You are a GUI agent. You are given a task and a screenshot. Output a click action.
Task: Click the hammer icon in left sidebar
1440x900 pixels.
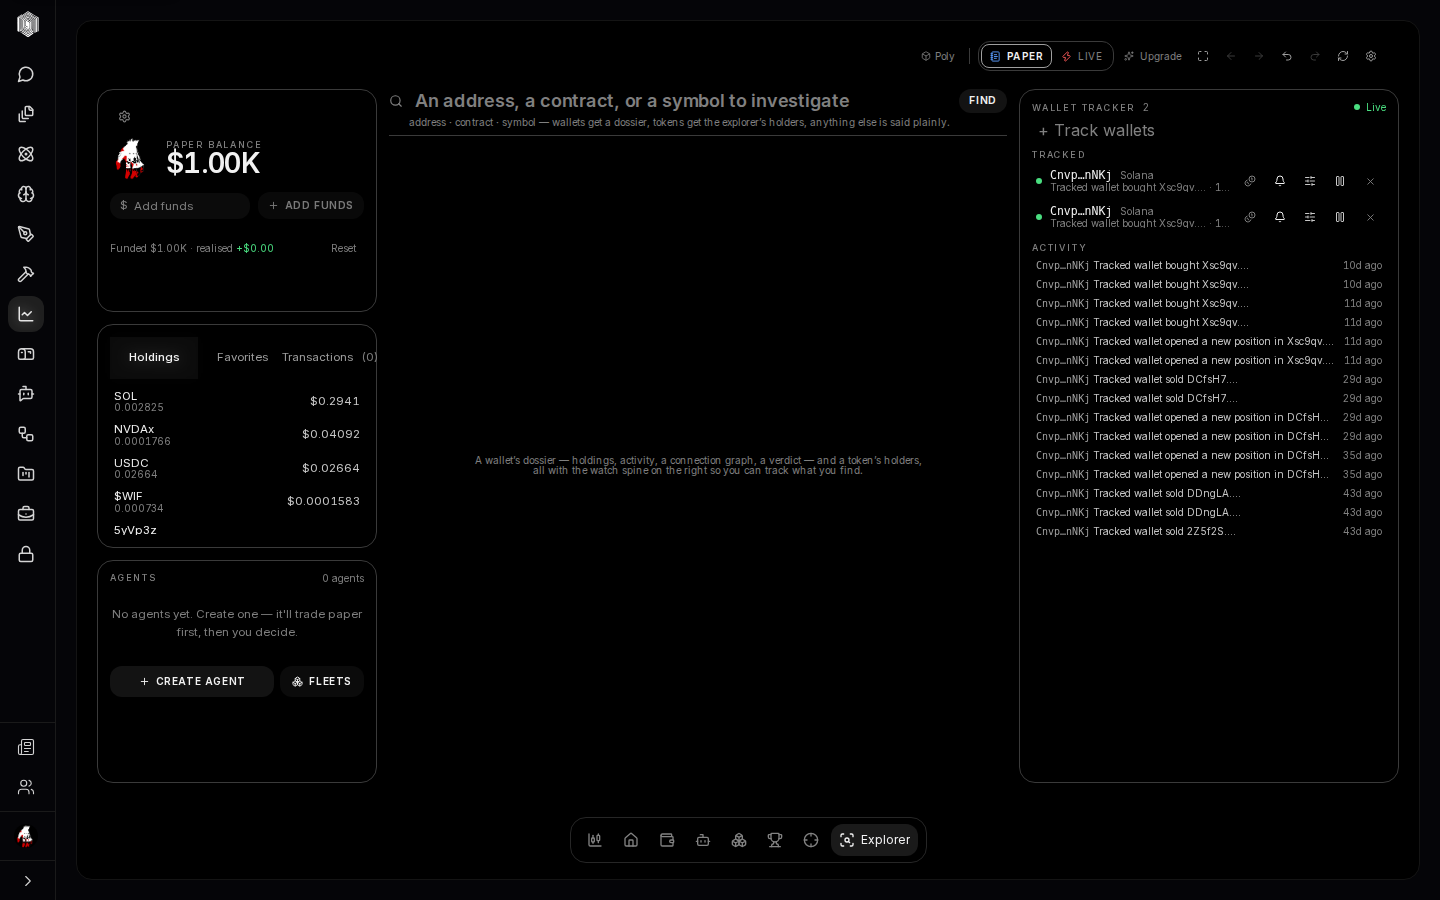(x=26, y=274)
